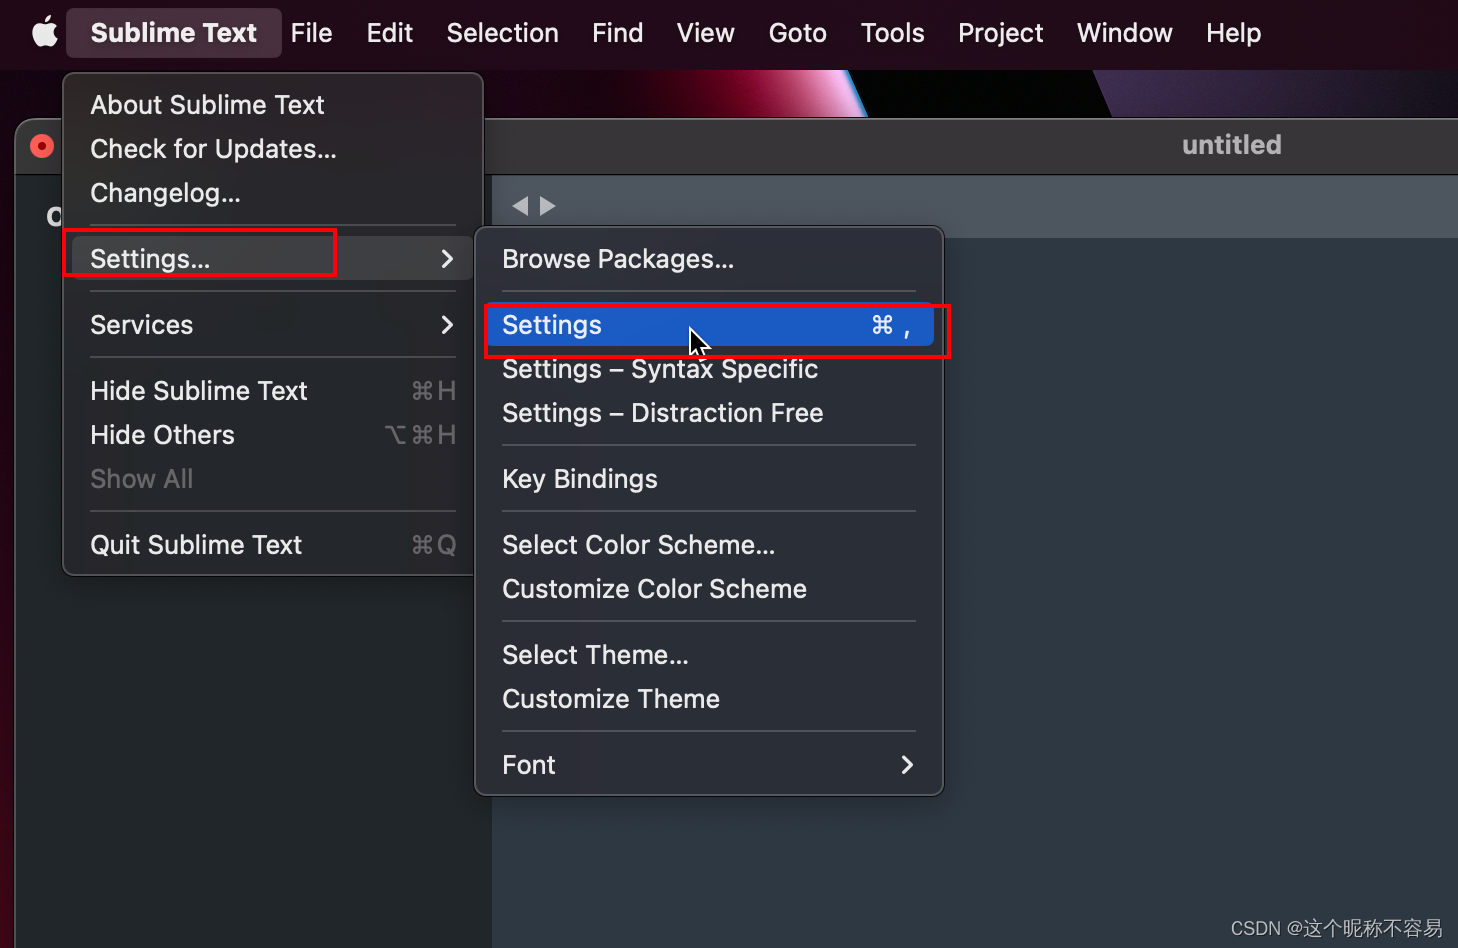1458x948 pixels.
Task: Open Settings – Syntax Specific
Action: click(709, 369)
